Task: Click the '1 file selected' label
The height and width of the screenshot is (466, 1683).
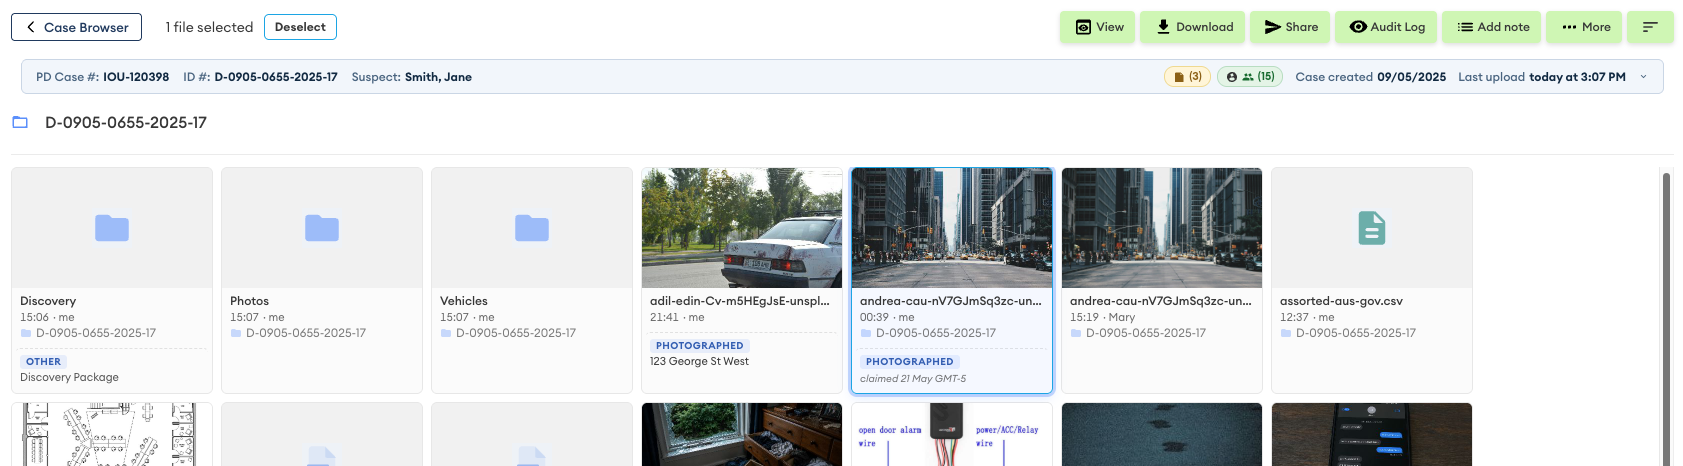Action: pyautogui.click(x=209, y=27)
